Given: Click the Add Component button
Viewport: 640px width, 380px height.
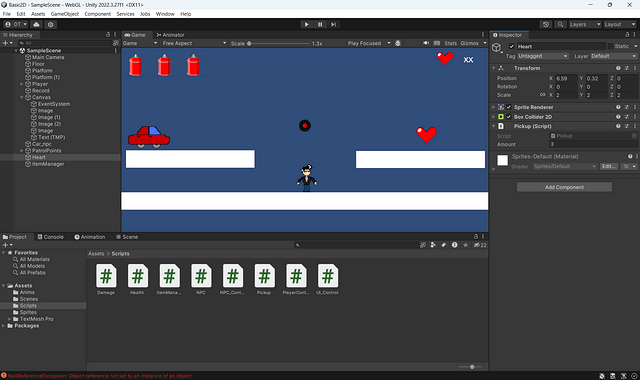Looking at the screenshot, I should pyautogui.click(x=564, y=187).
